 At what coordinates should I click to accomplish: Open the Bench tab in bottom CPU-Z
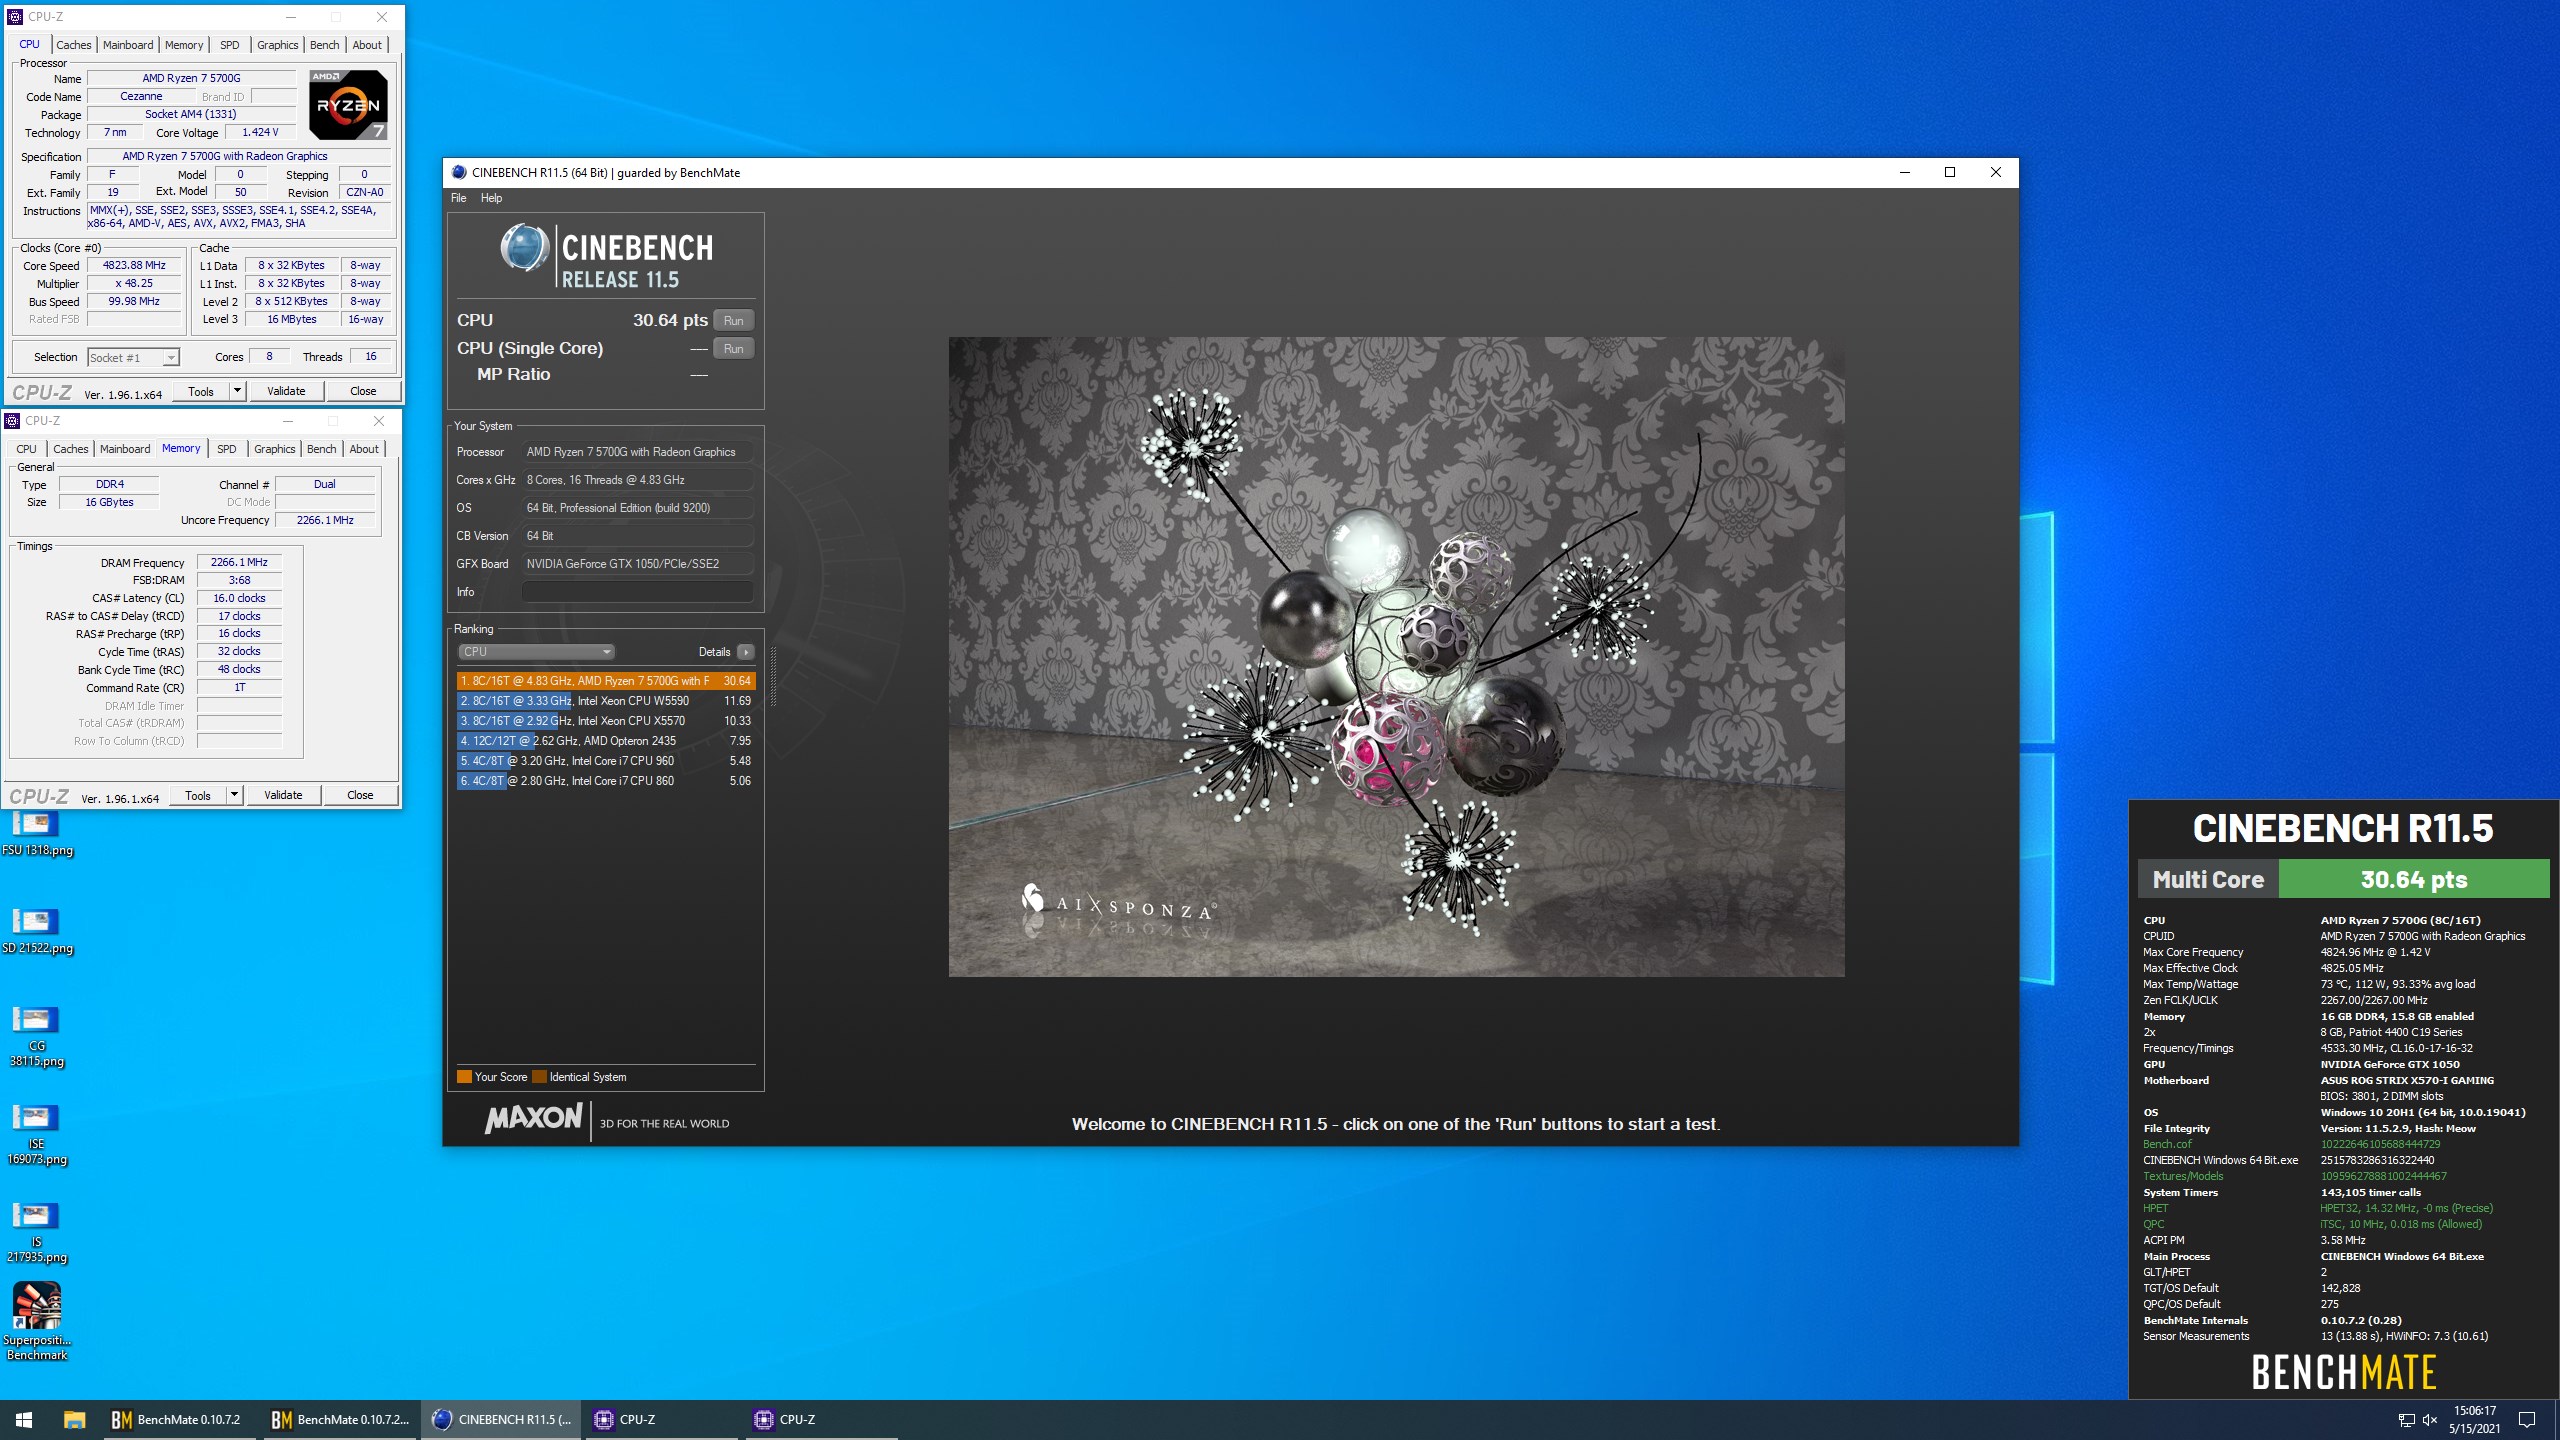(321, 449)
